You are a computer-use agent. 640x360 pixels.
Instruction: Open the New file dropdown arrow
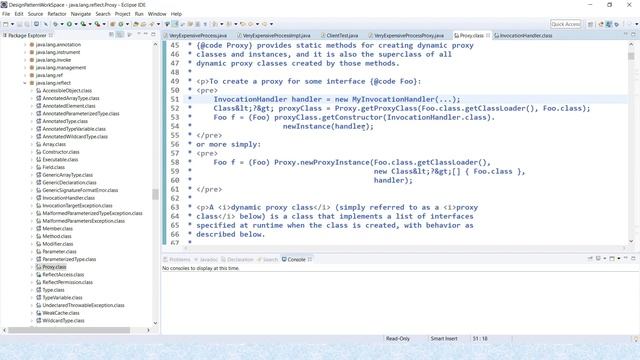click(12, 24)
